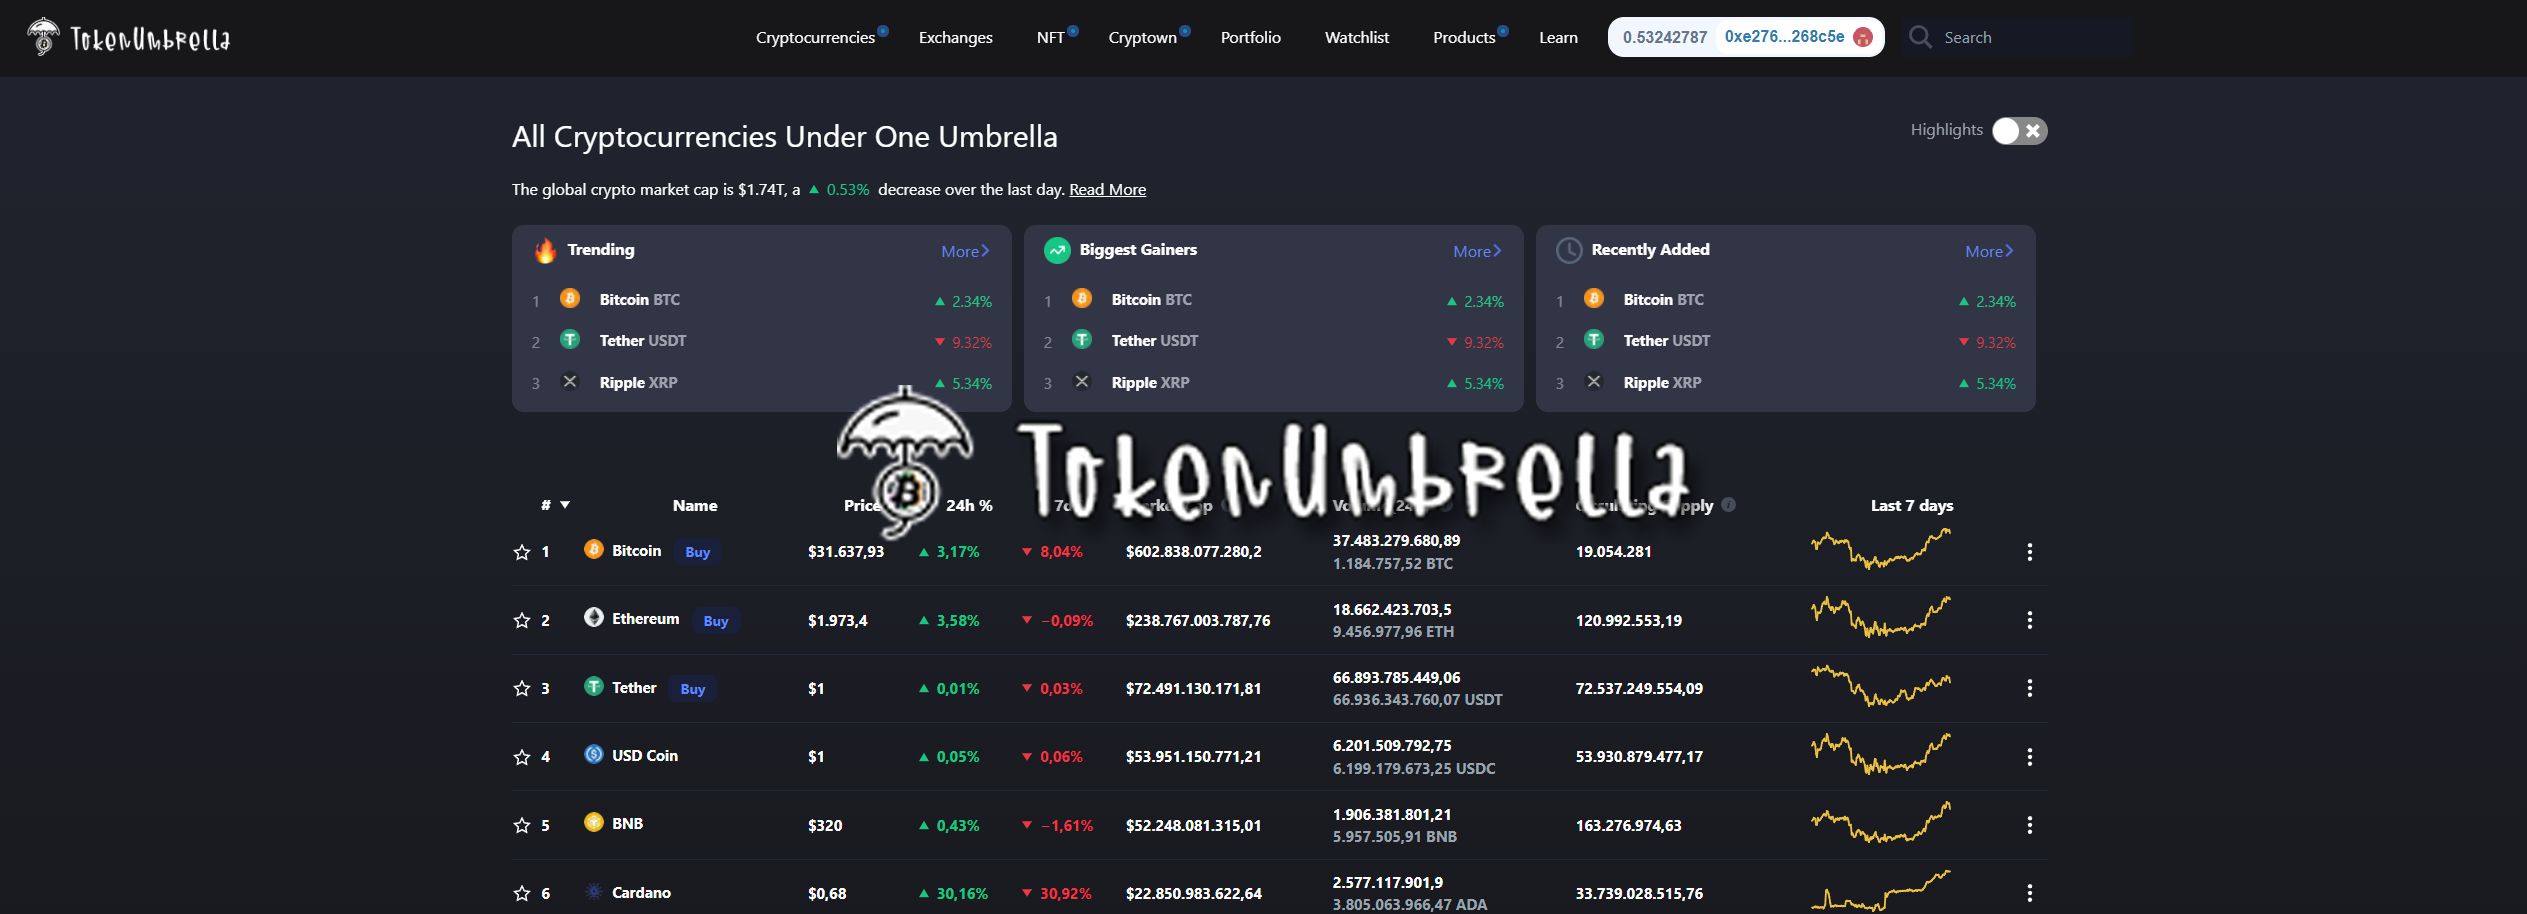Open Ethereum's last 7 days sparkline chart
This screenshot has height=914, width=2527.
click(1881, 616)
